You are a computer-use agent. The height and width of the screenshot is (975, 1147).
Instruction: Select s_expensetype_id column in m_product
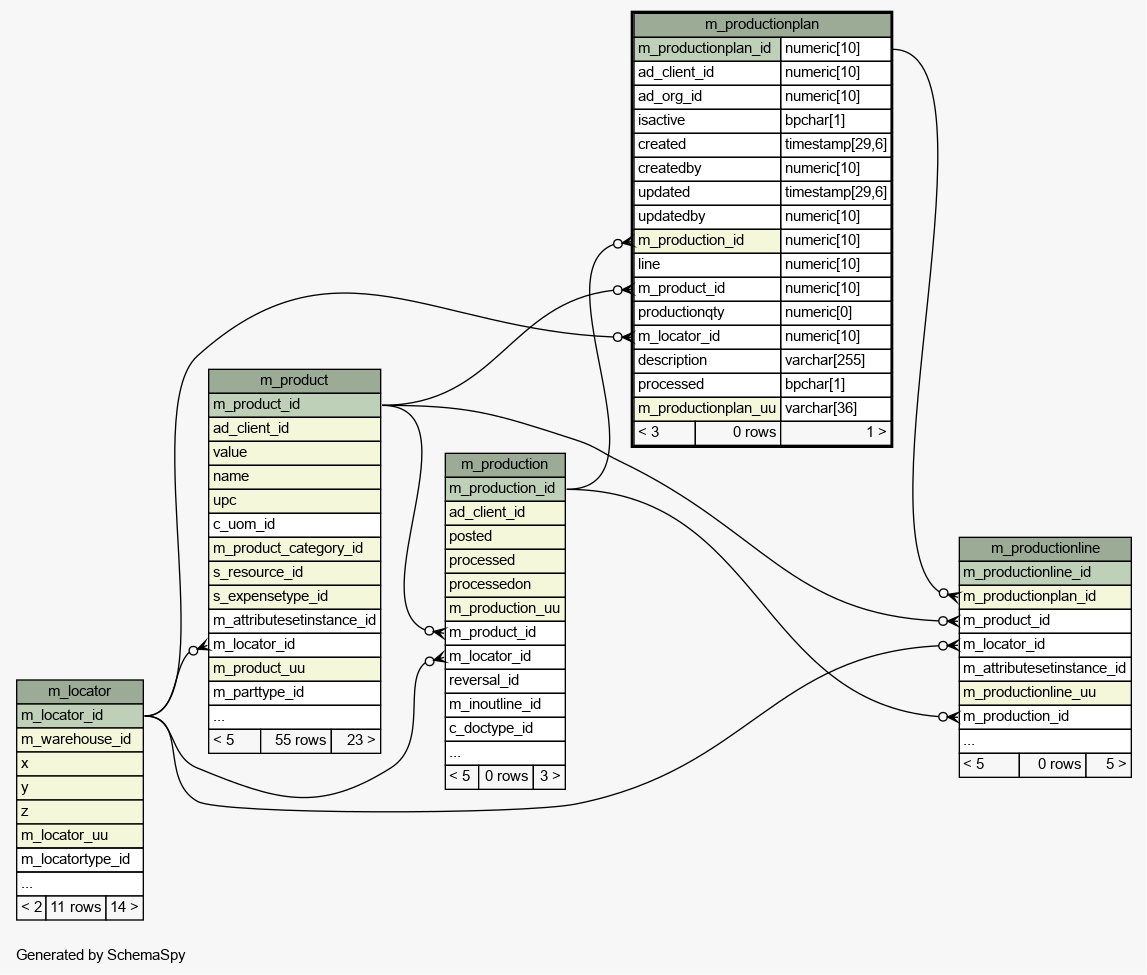tap(294, 597)
